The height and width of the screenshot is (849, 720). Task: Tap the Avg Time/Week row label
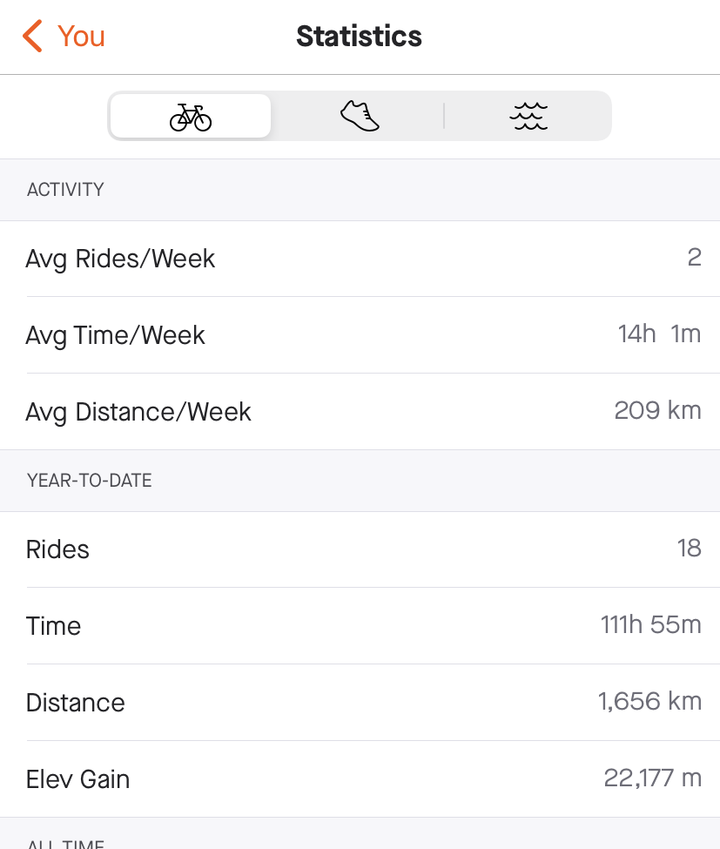coord(115,335)
